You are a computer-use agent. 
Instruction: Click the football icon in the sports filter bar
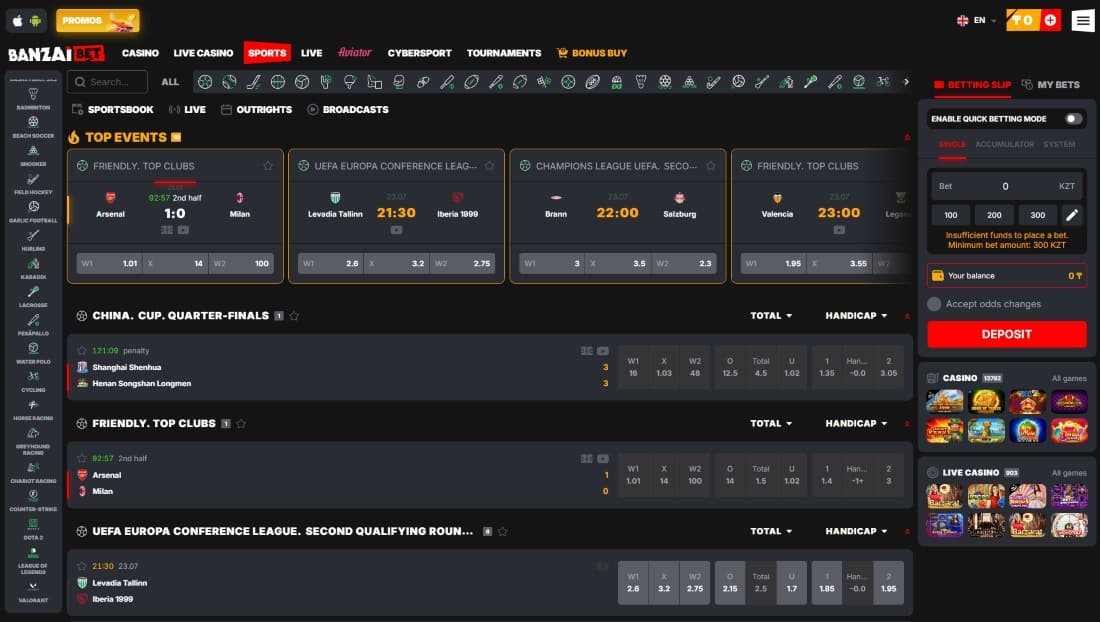[205, 82]
